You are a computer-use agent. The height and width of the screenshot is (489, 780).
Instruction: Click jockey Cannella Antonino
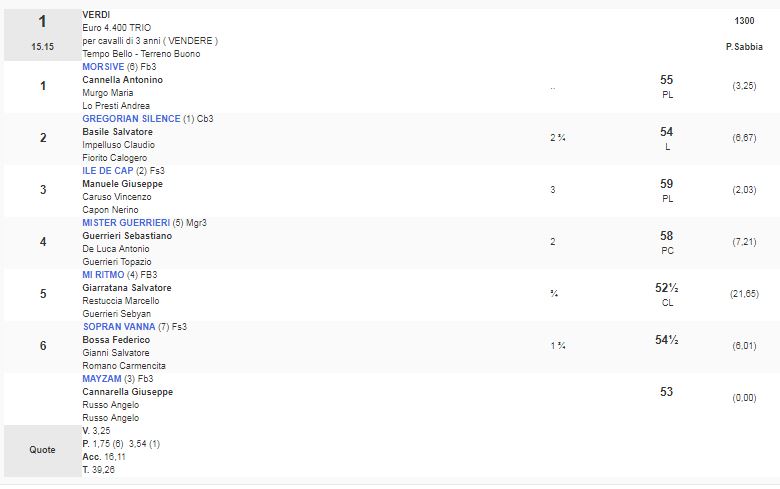[122, 79]
